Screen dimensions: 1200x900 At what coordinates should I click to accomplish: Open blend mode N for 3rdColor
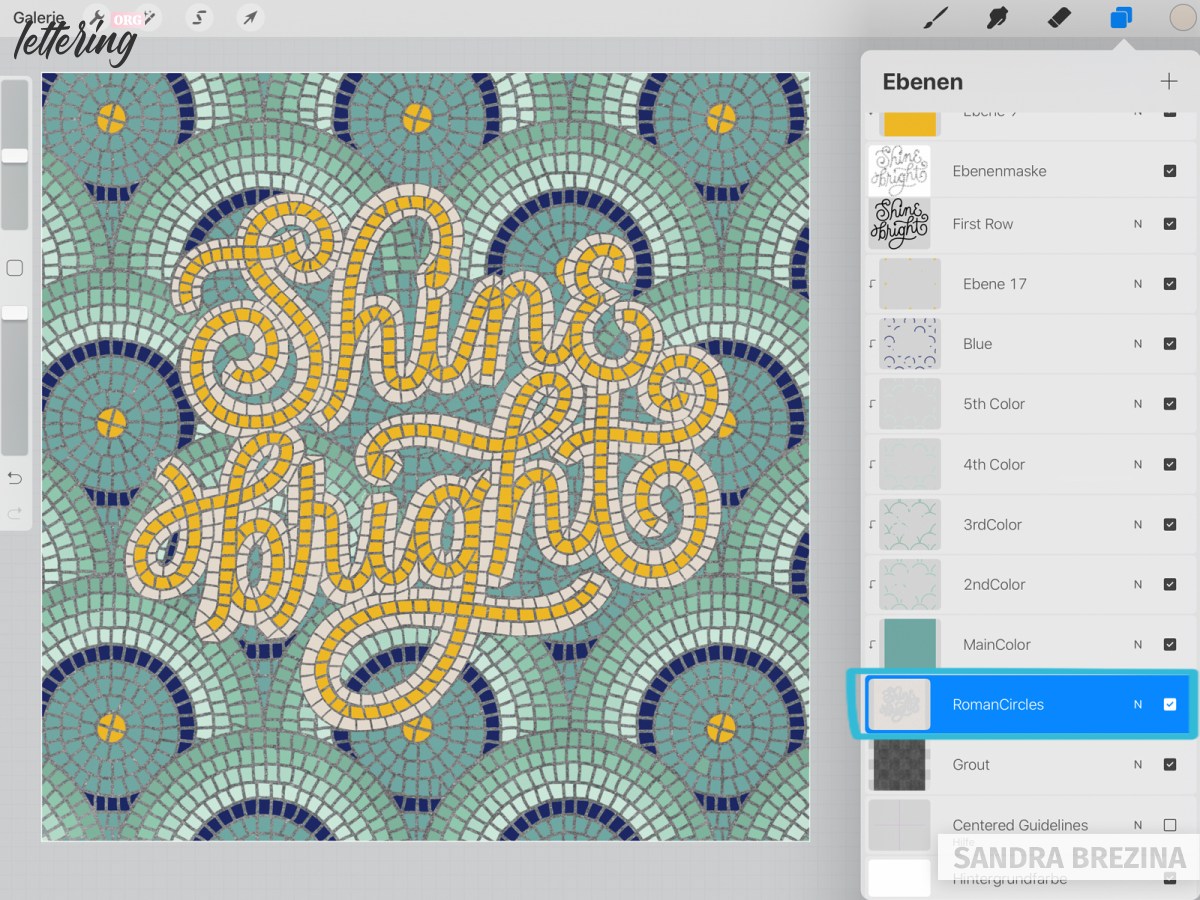point(1137,524)
